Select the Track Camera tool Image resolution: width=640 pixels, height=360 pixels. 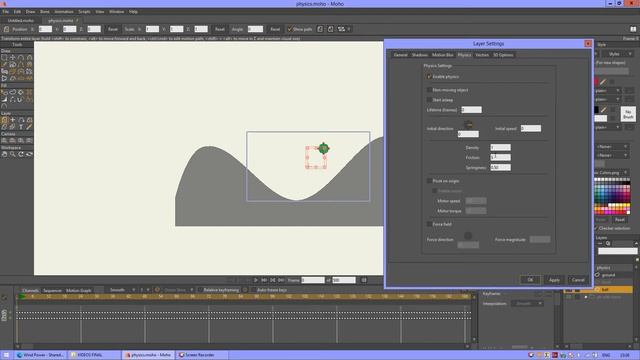click(x=4, y=140)
